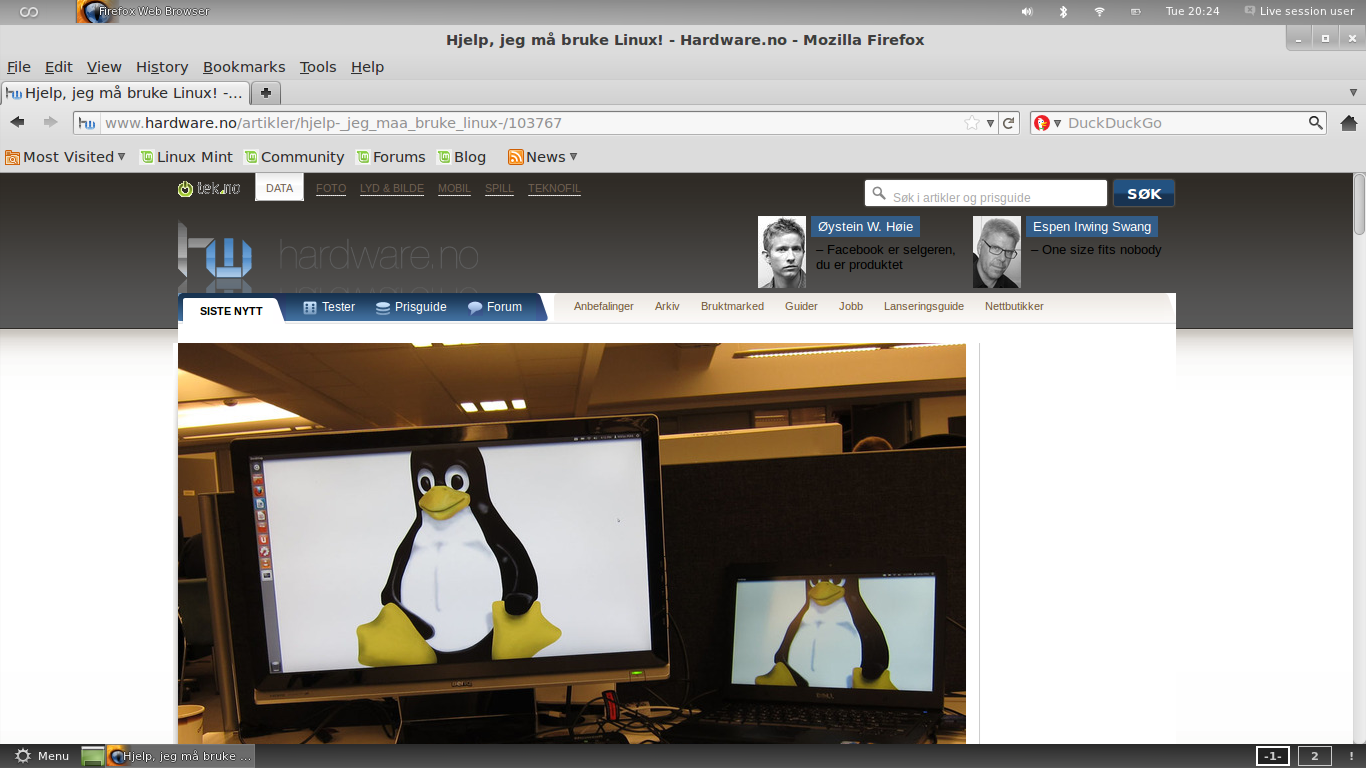
Task: Open the SPILL section link
Action: click(499, 188)
